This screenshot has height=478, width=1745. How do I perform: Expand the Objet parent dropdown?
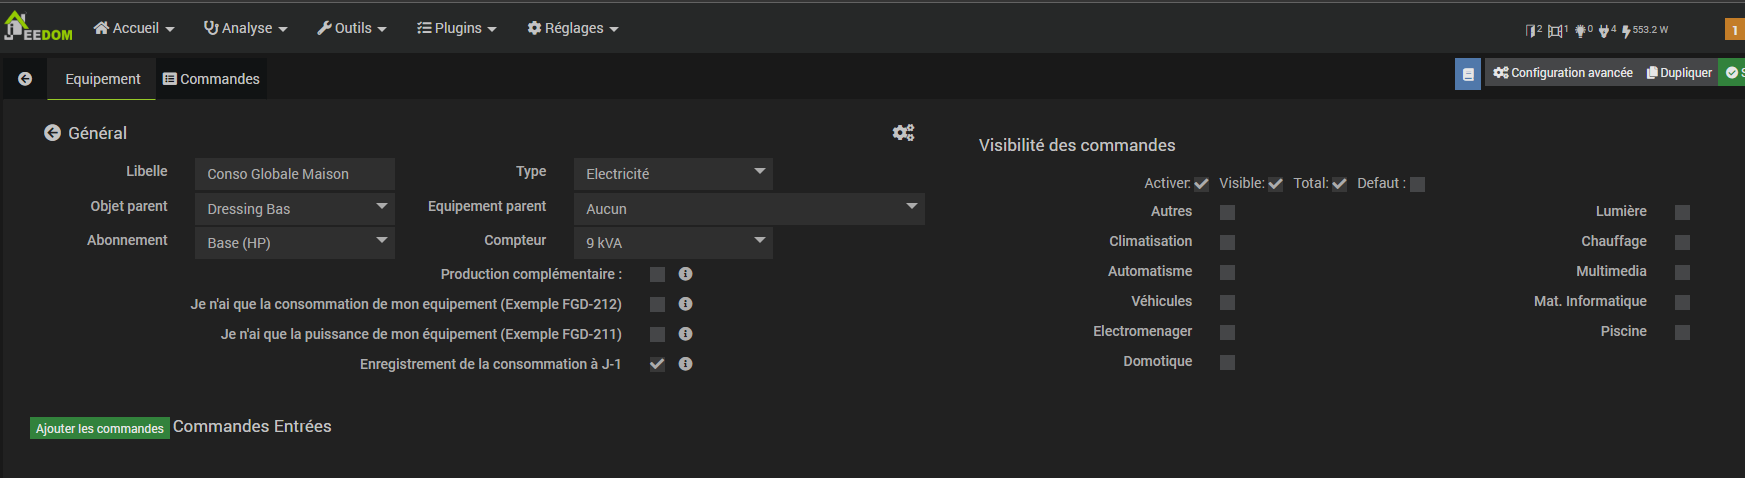point(295,209)
